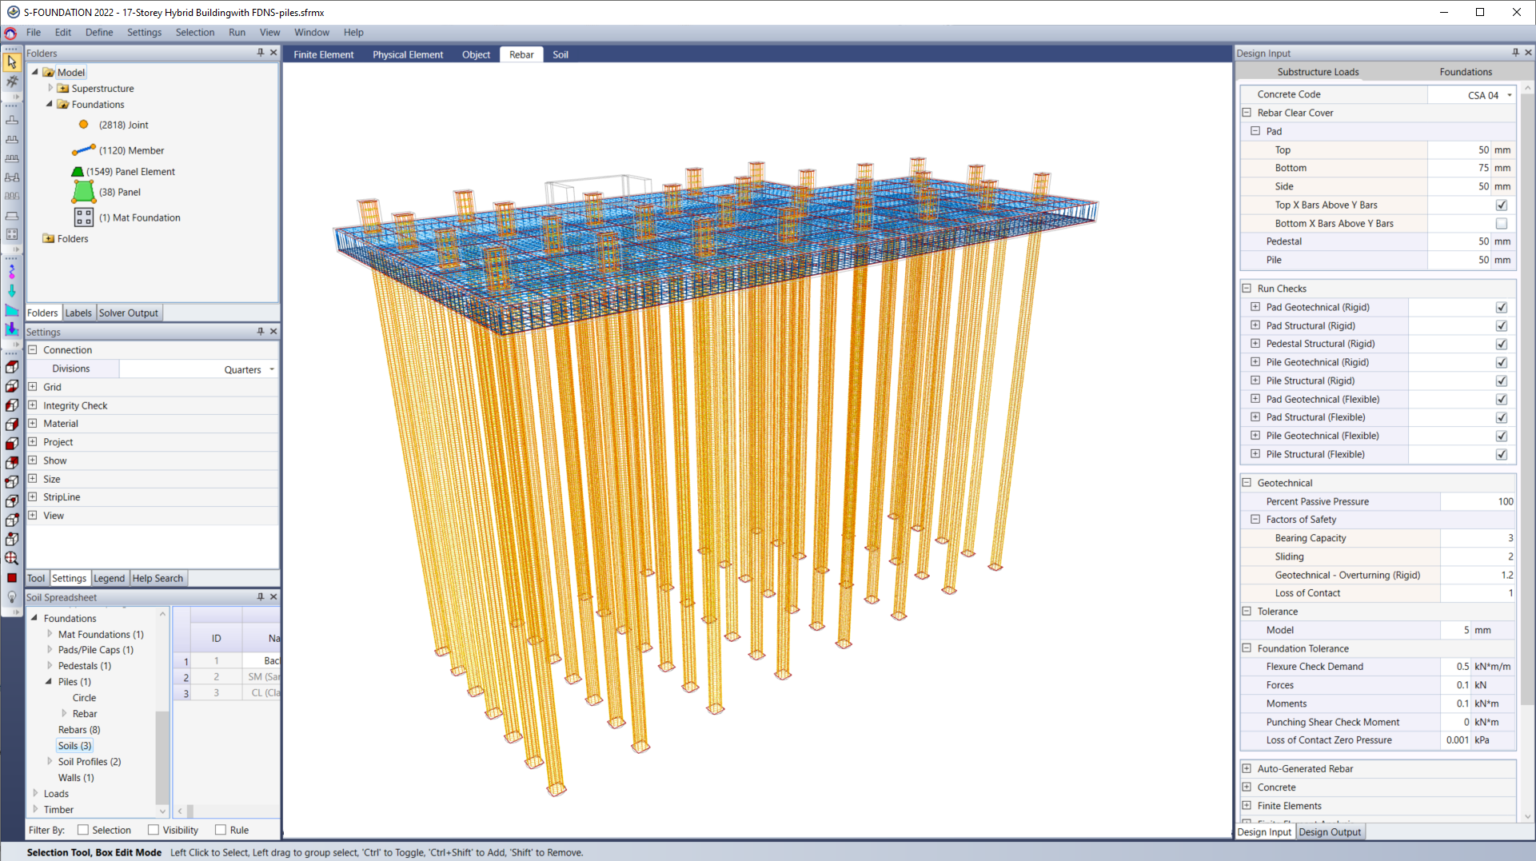This screenshot has height=861, width=1536.
Task: Open the Concrete Code CSA 04 dropdown
Action: pyautogui.click(x=1509, y=95)
